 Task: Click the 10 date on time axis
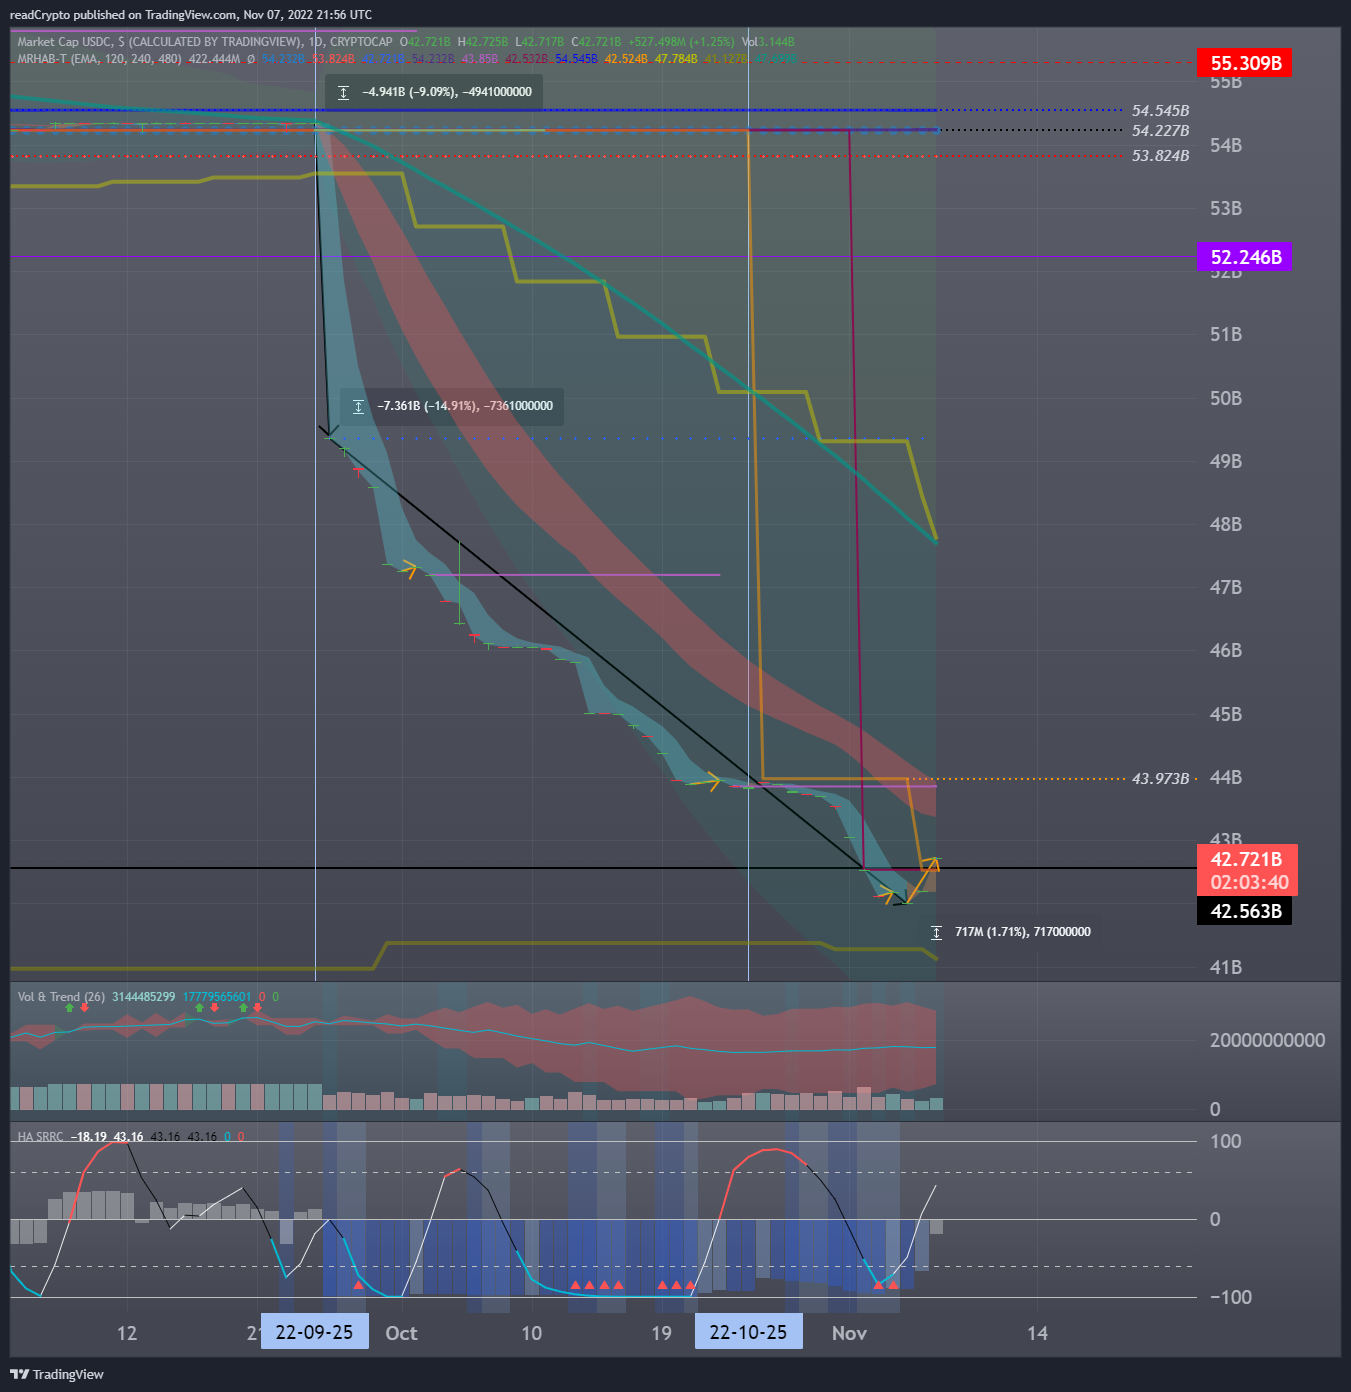532,1333
